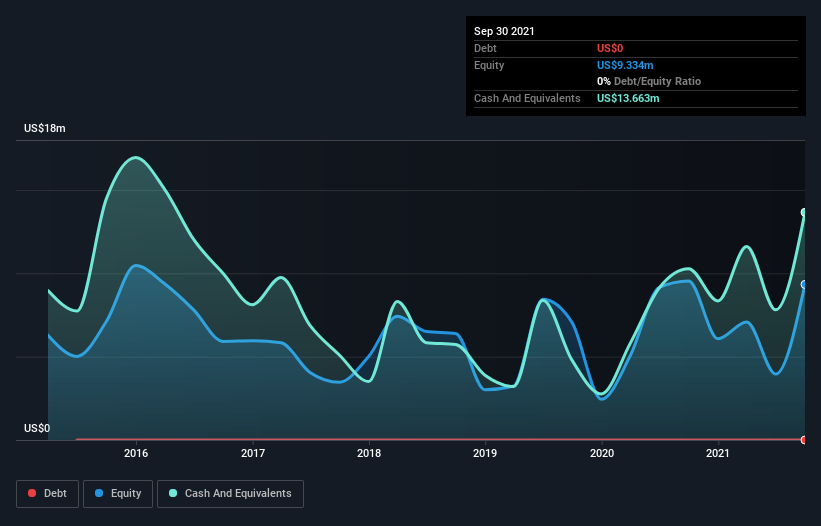Select the red Debt data point marker at chart end
Viewport: 821px width, 526px height.
[x=804, y=440]
